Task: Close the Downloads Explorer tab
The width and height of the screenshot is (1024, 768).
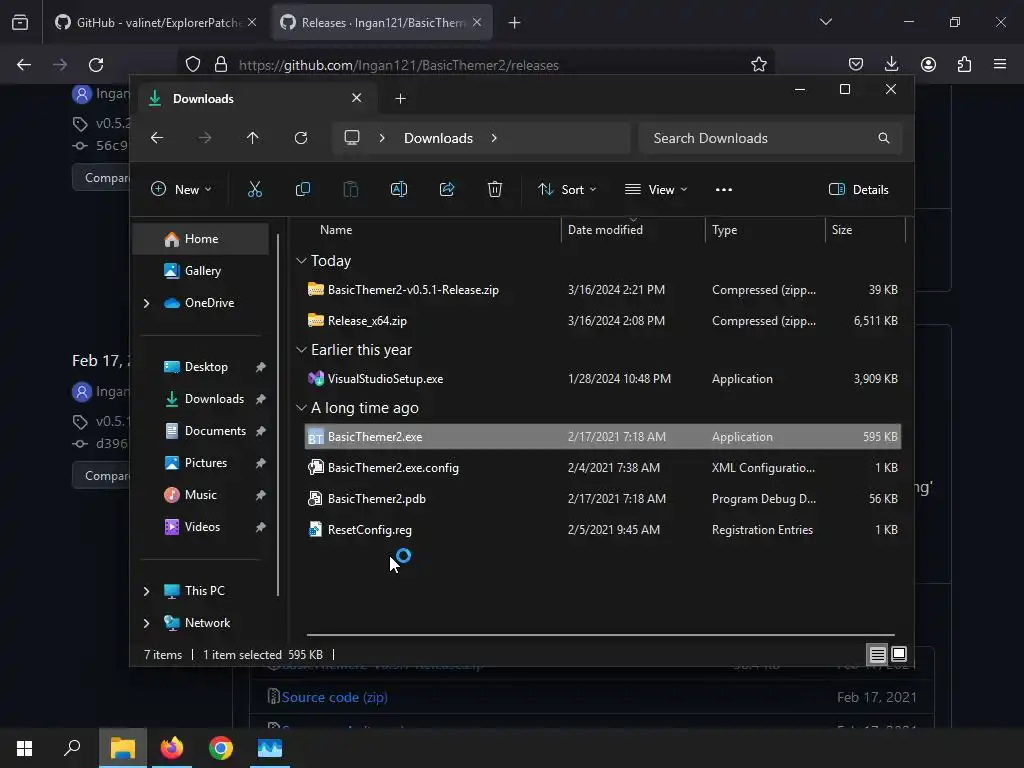Action: coord(357,98)
